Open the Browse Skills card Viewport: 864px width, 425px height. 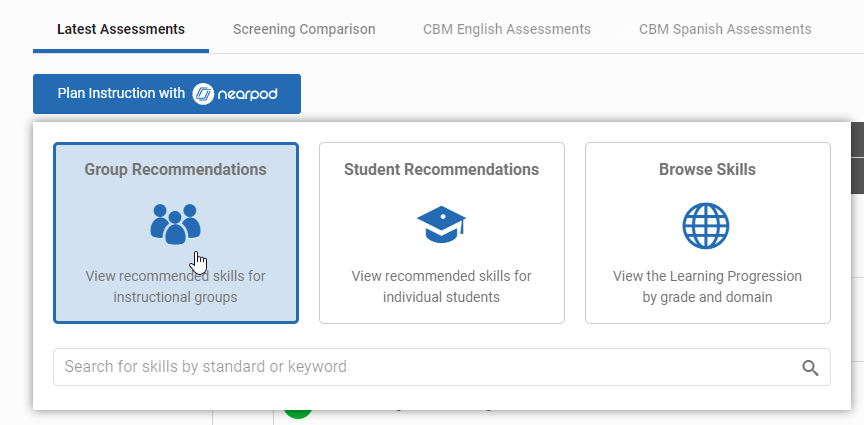click(708, 233)
